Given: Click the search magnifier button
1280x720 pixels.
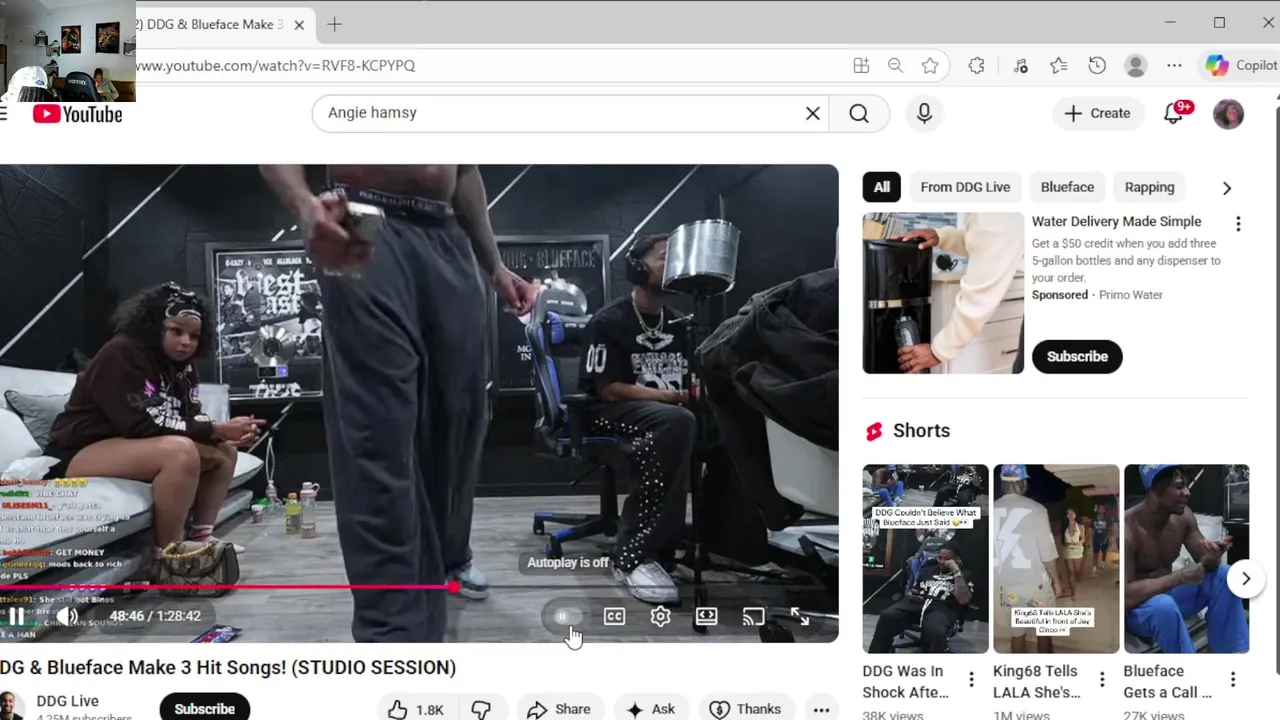Looking at the screenshot, I should point(859,113).
